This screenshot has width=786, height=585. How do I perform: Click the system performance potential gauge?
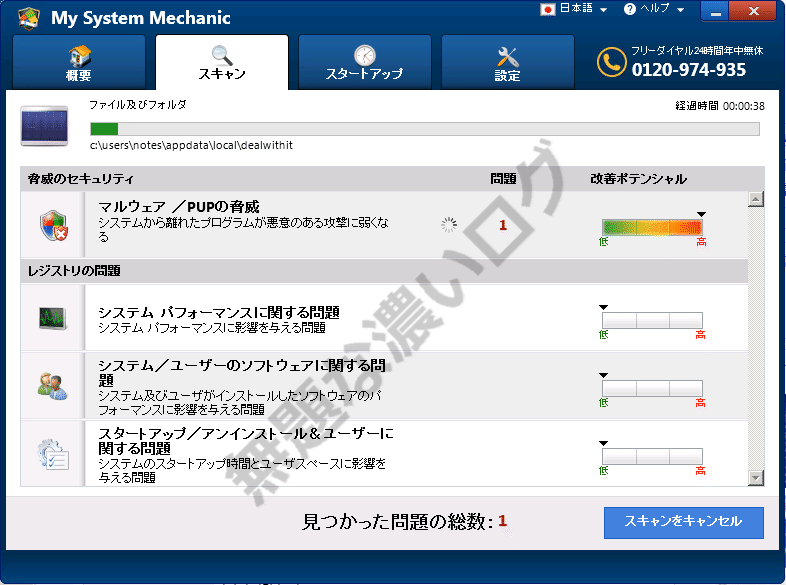(x=652, y=320)
